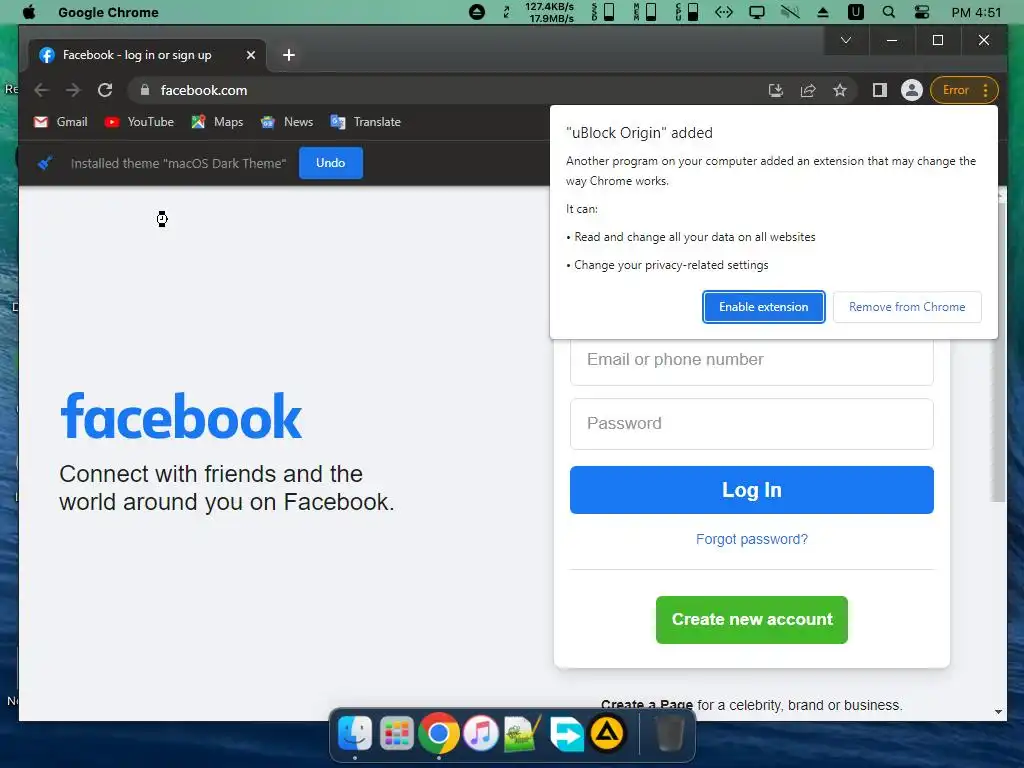This screenshot has height=768, width=1024.
Task: Undo the installed macOS Dark Theme
Action: pyautogui.click(x=330, y=163)
